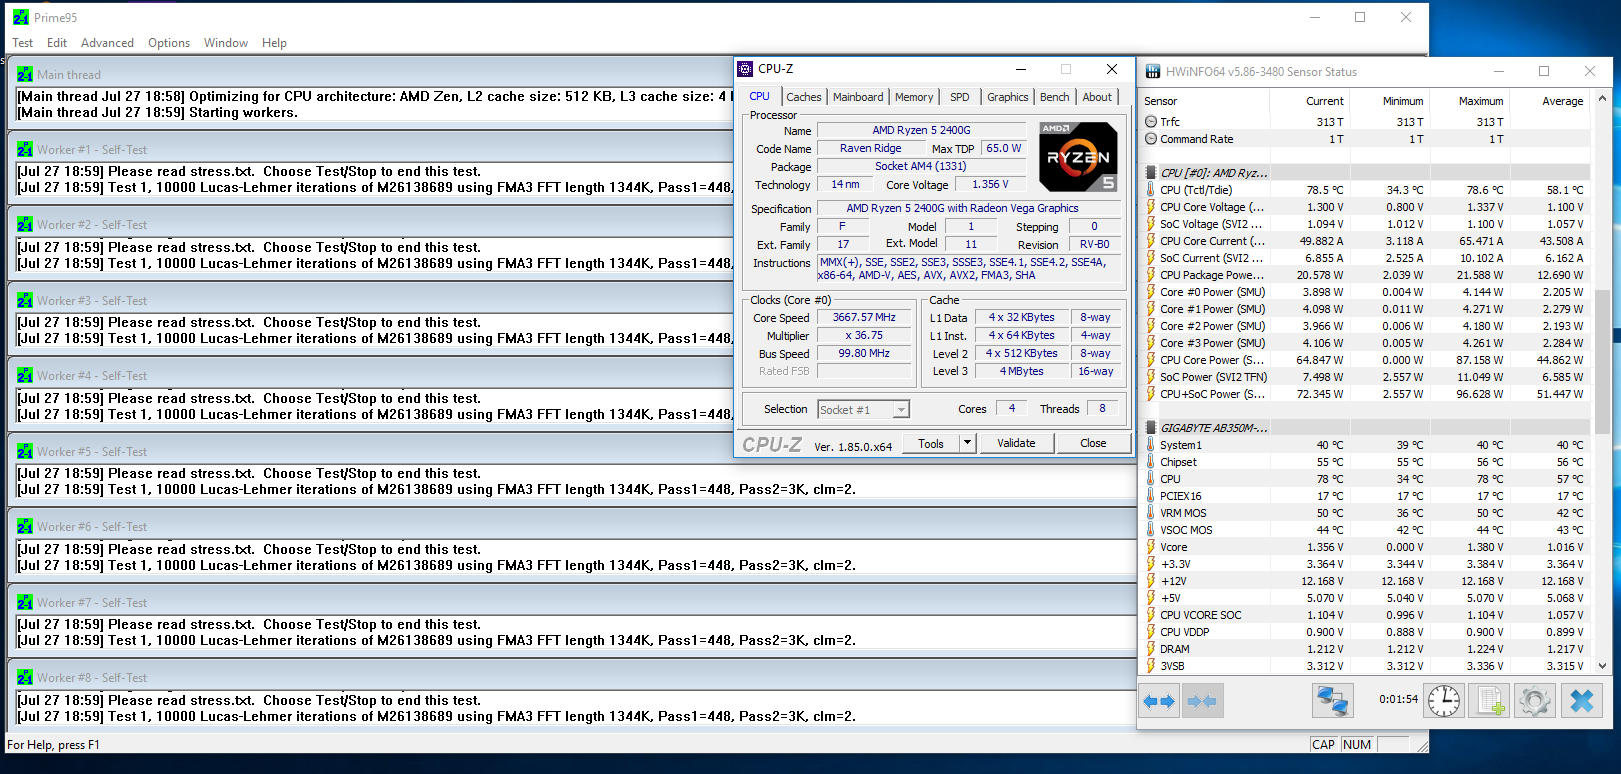Screen dimensions: 1621x774
Task: Click CPU-Z title bar app icon
Action: 745,69
